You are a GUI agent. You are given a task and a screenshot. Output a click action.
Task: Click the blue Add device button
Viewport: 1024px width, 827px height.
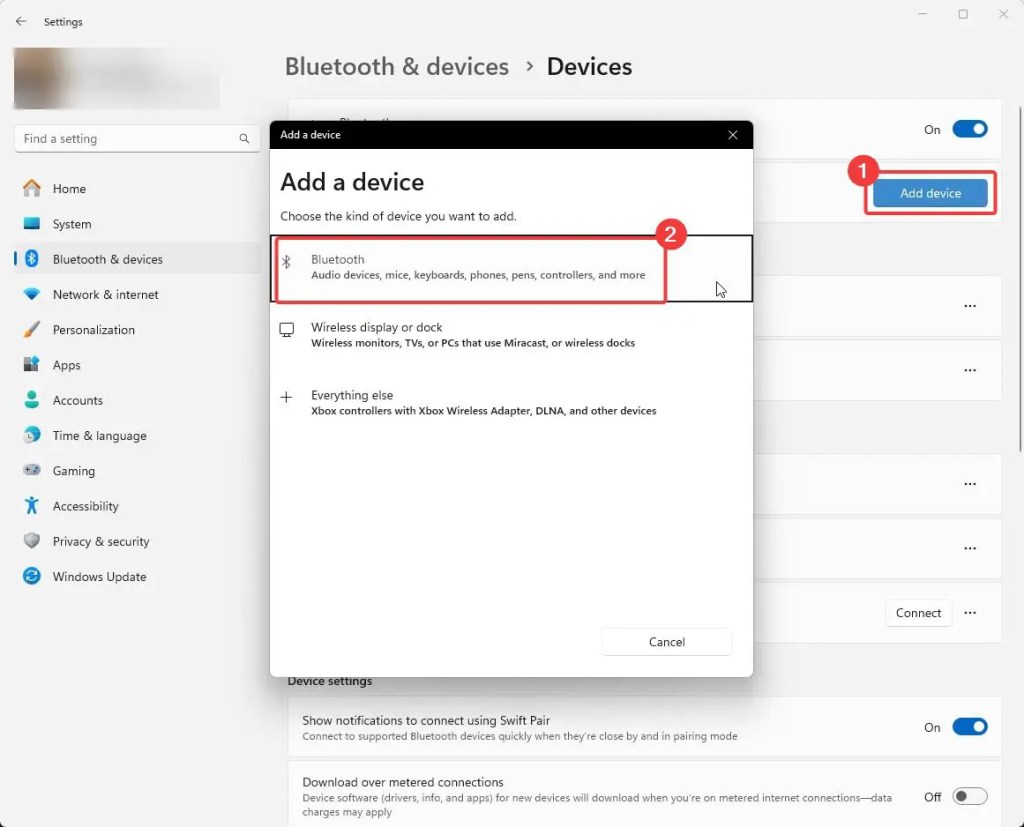(x=931, y=193)
